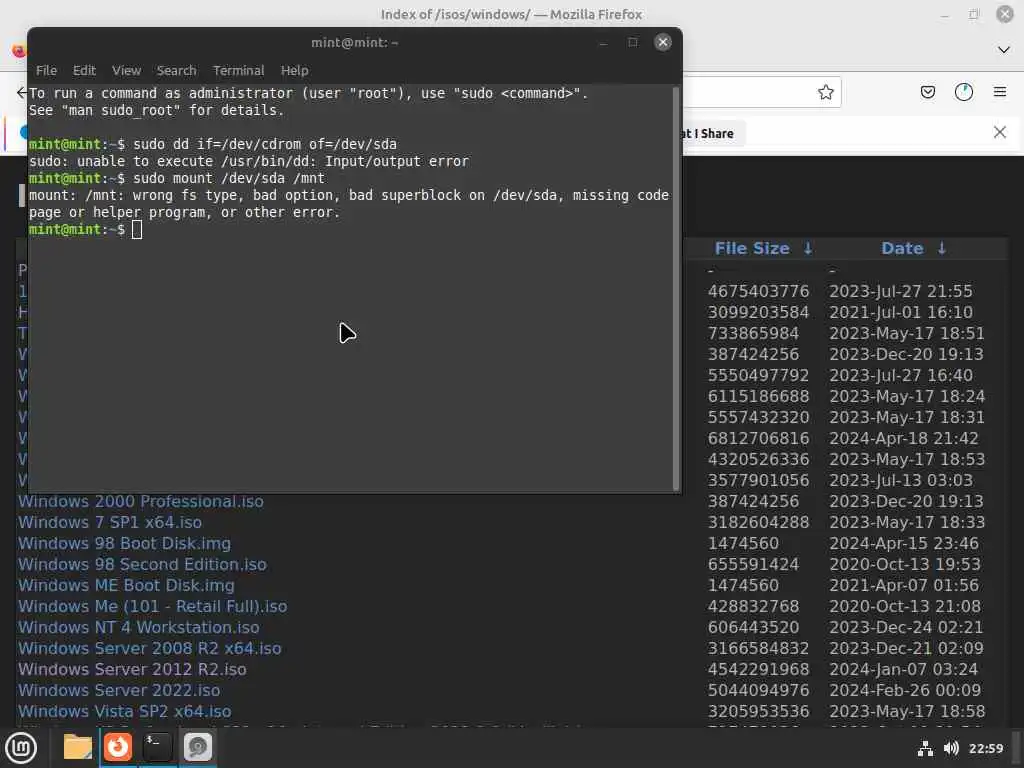Dismiss the Firefox notification bar
This screenshot has height=768, width=1024.
click(1000, 133)
